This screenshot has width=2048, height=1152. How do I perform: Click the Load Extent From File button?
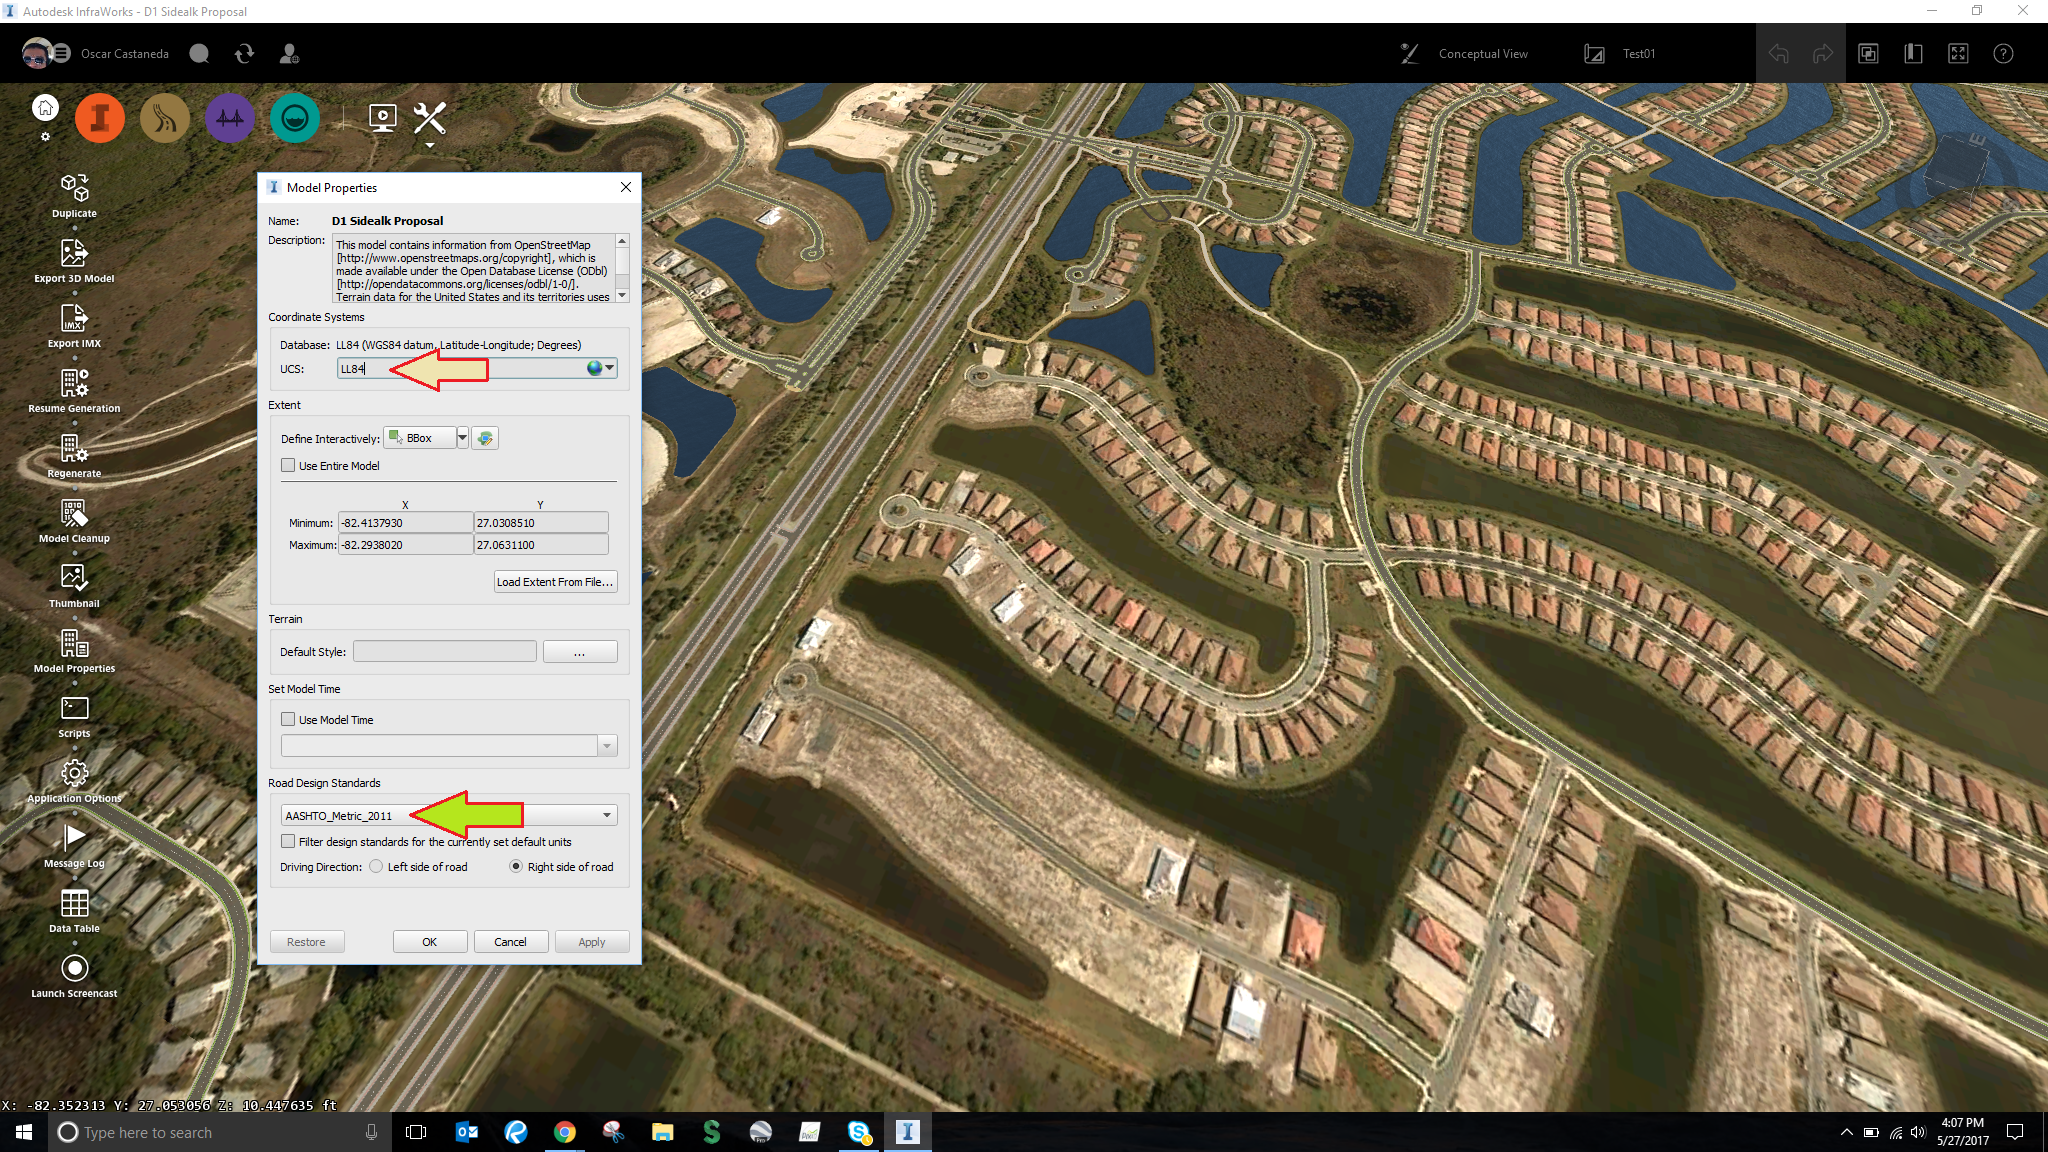click(x=554, y=581)
